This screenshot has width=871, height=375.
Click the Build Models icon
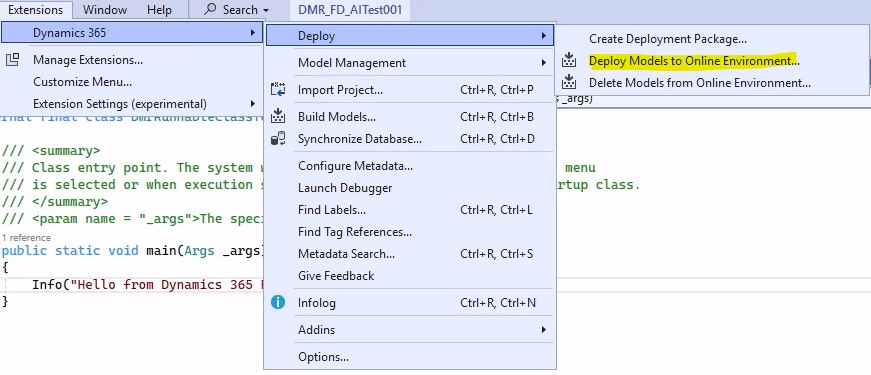(278, 117)
